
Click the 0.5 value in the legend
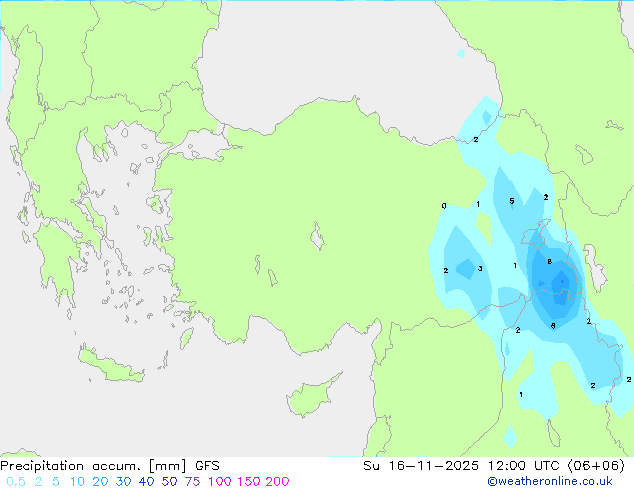point(16,482)
